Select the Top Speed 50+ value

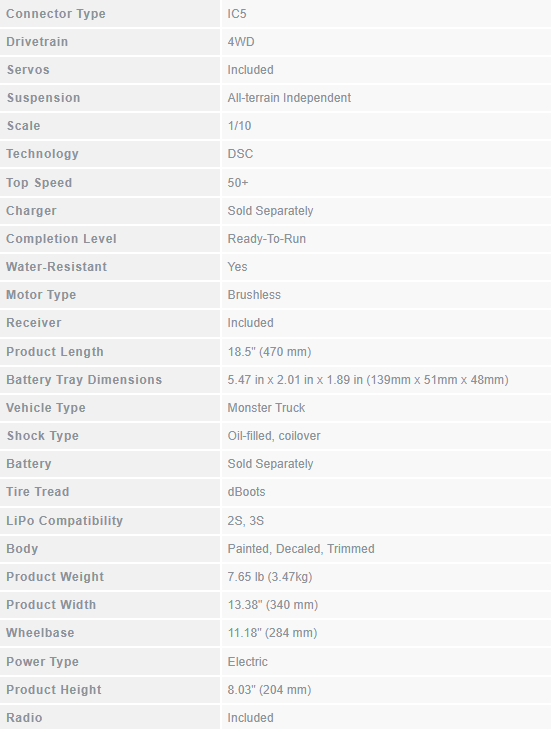tap(238, 183)
